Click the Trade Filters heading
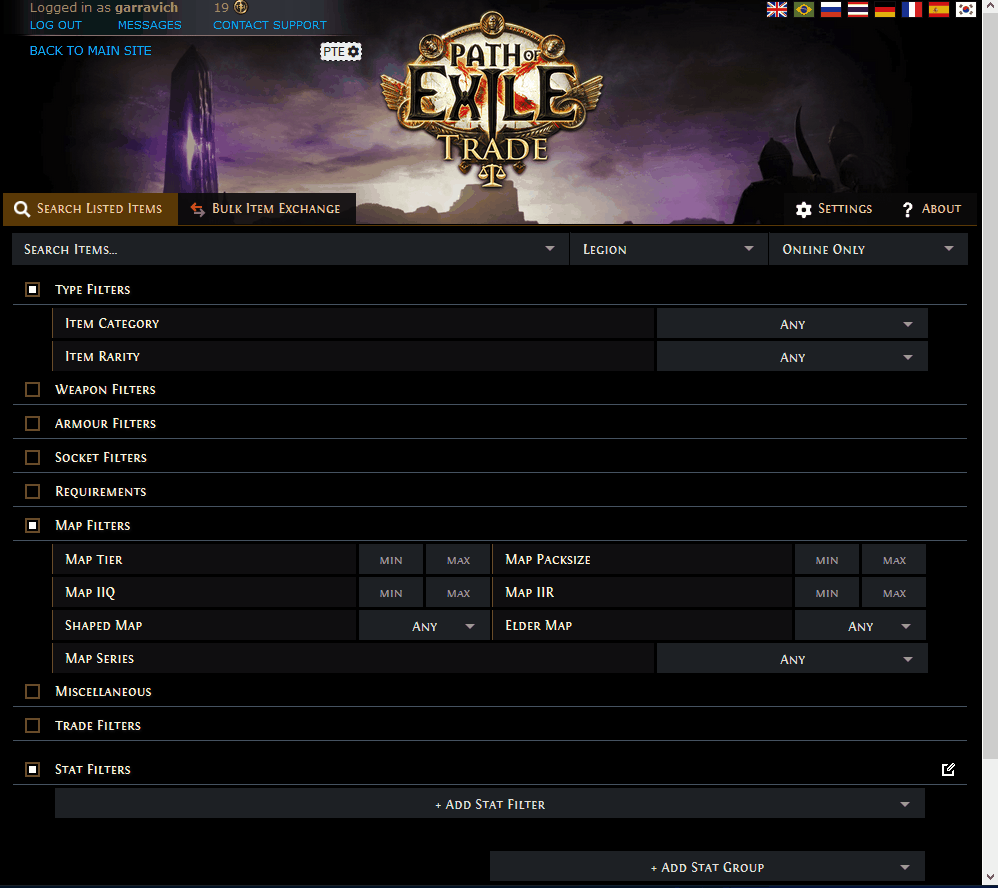The image size is (998, 888). pyautogui.click(x=98, y=726)
